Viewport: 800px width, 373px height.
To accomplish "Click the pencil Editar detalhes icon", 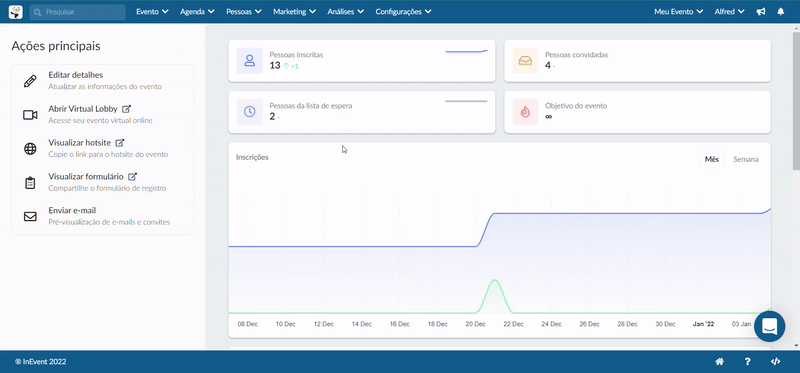I will click(30, 81).
